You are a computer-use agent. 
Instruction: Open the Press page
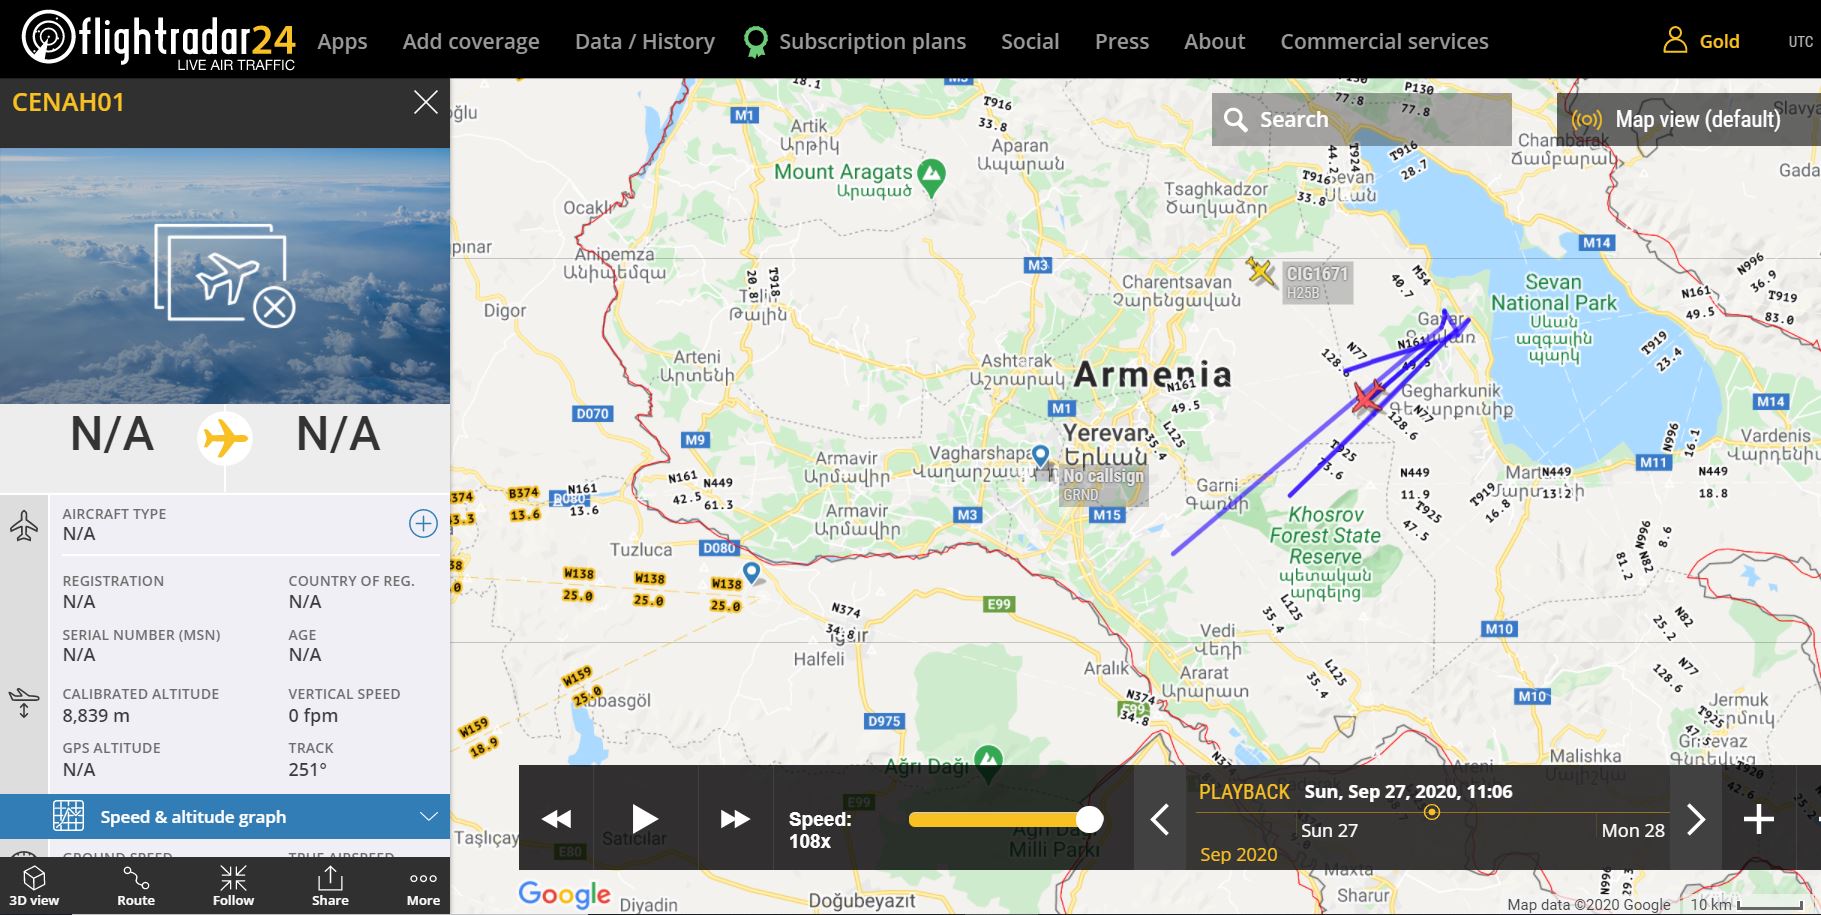click(1121, 41)
